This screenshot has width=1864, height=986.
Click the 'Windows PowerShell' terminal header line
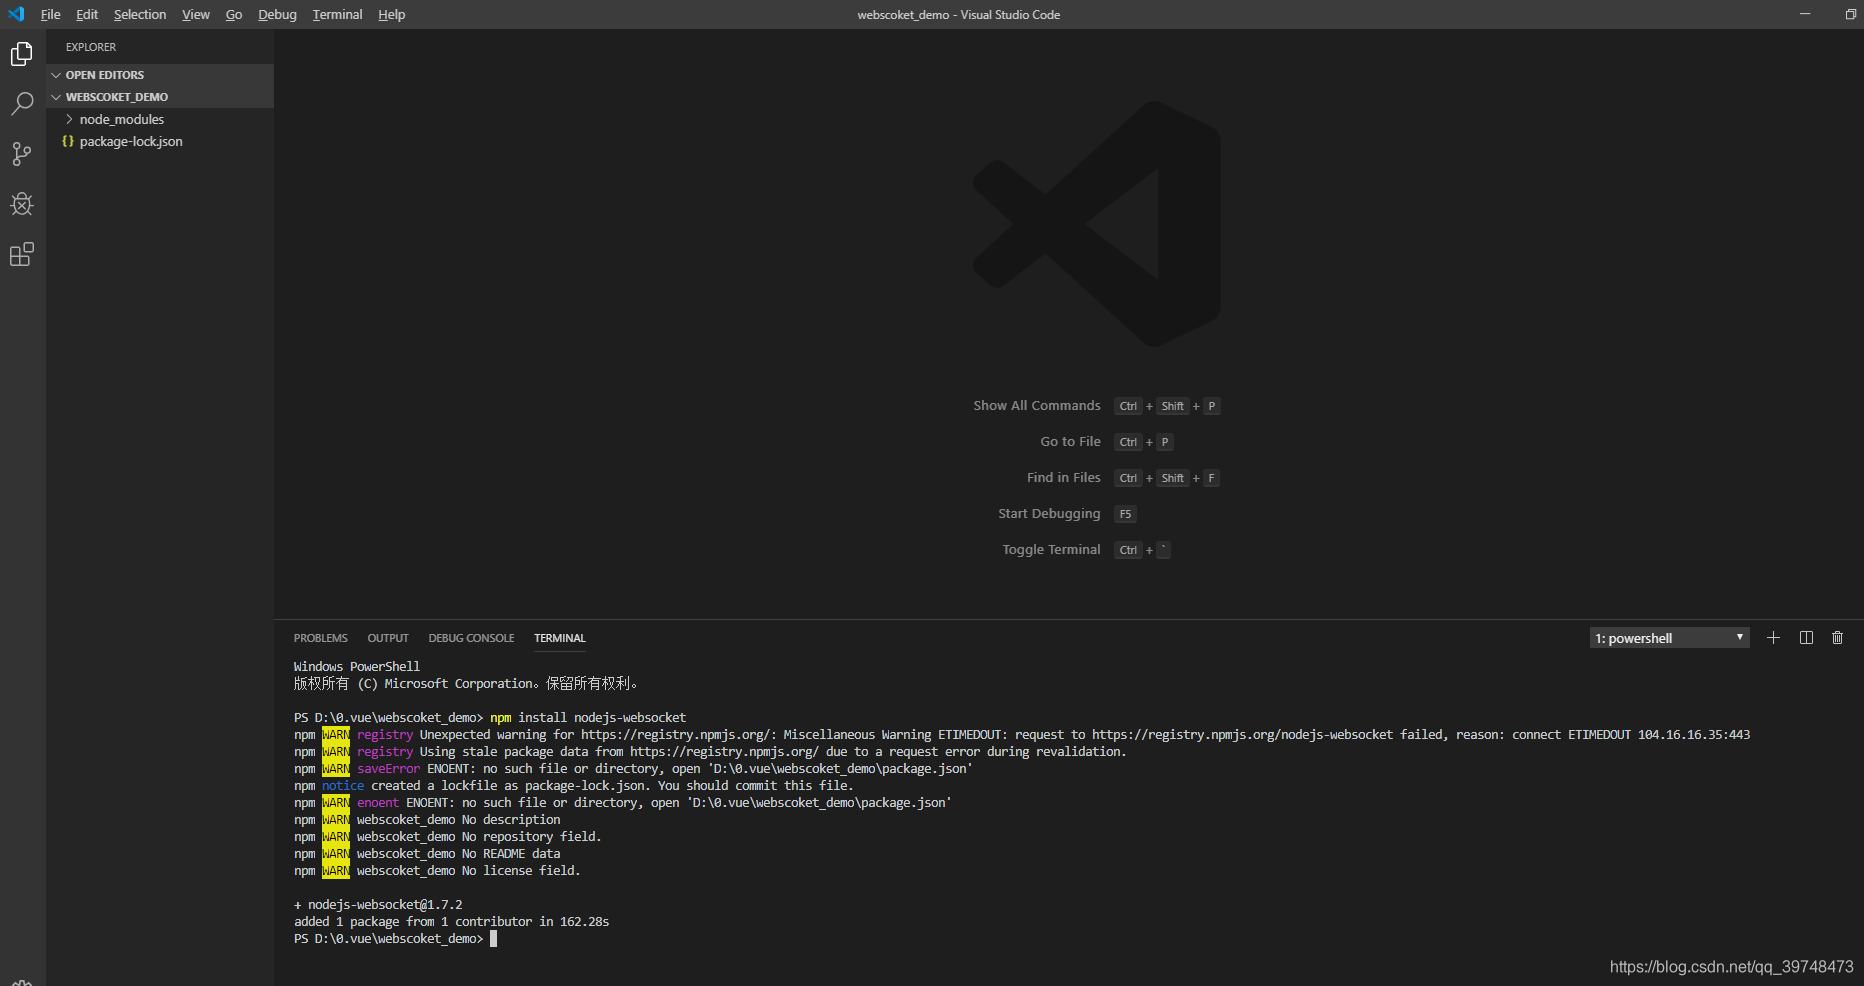click(357, 667)
